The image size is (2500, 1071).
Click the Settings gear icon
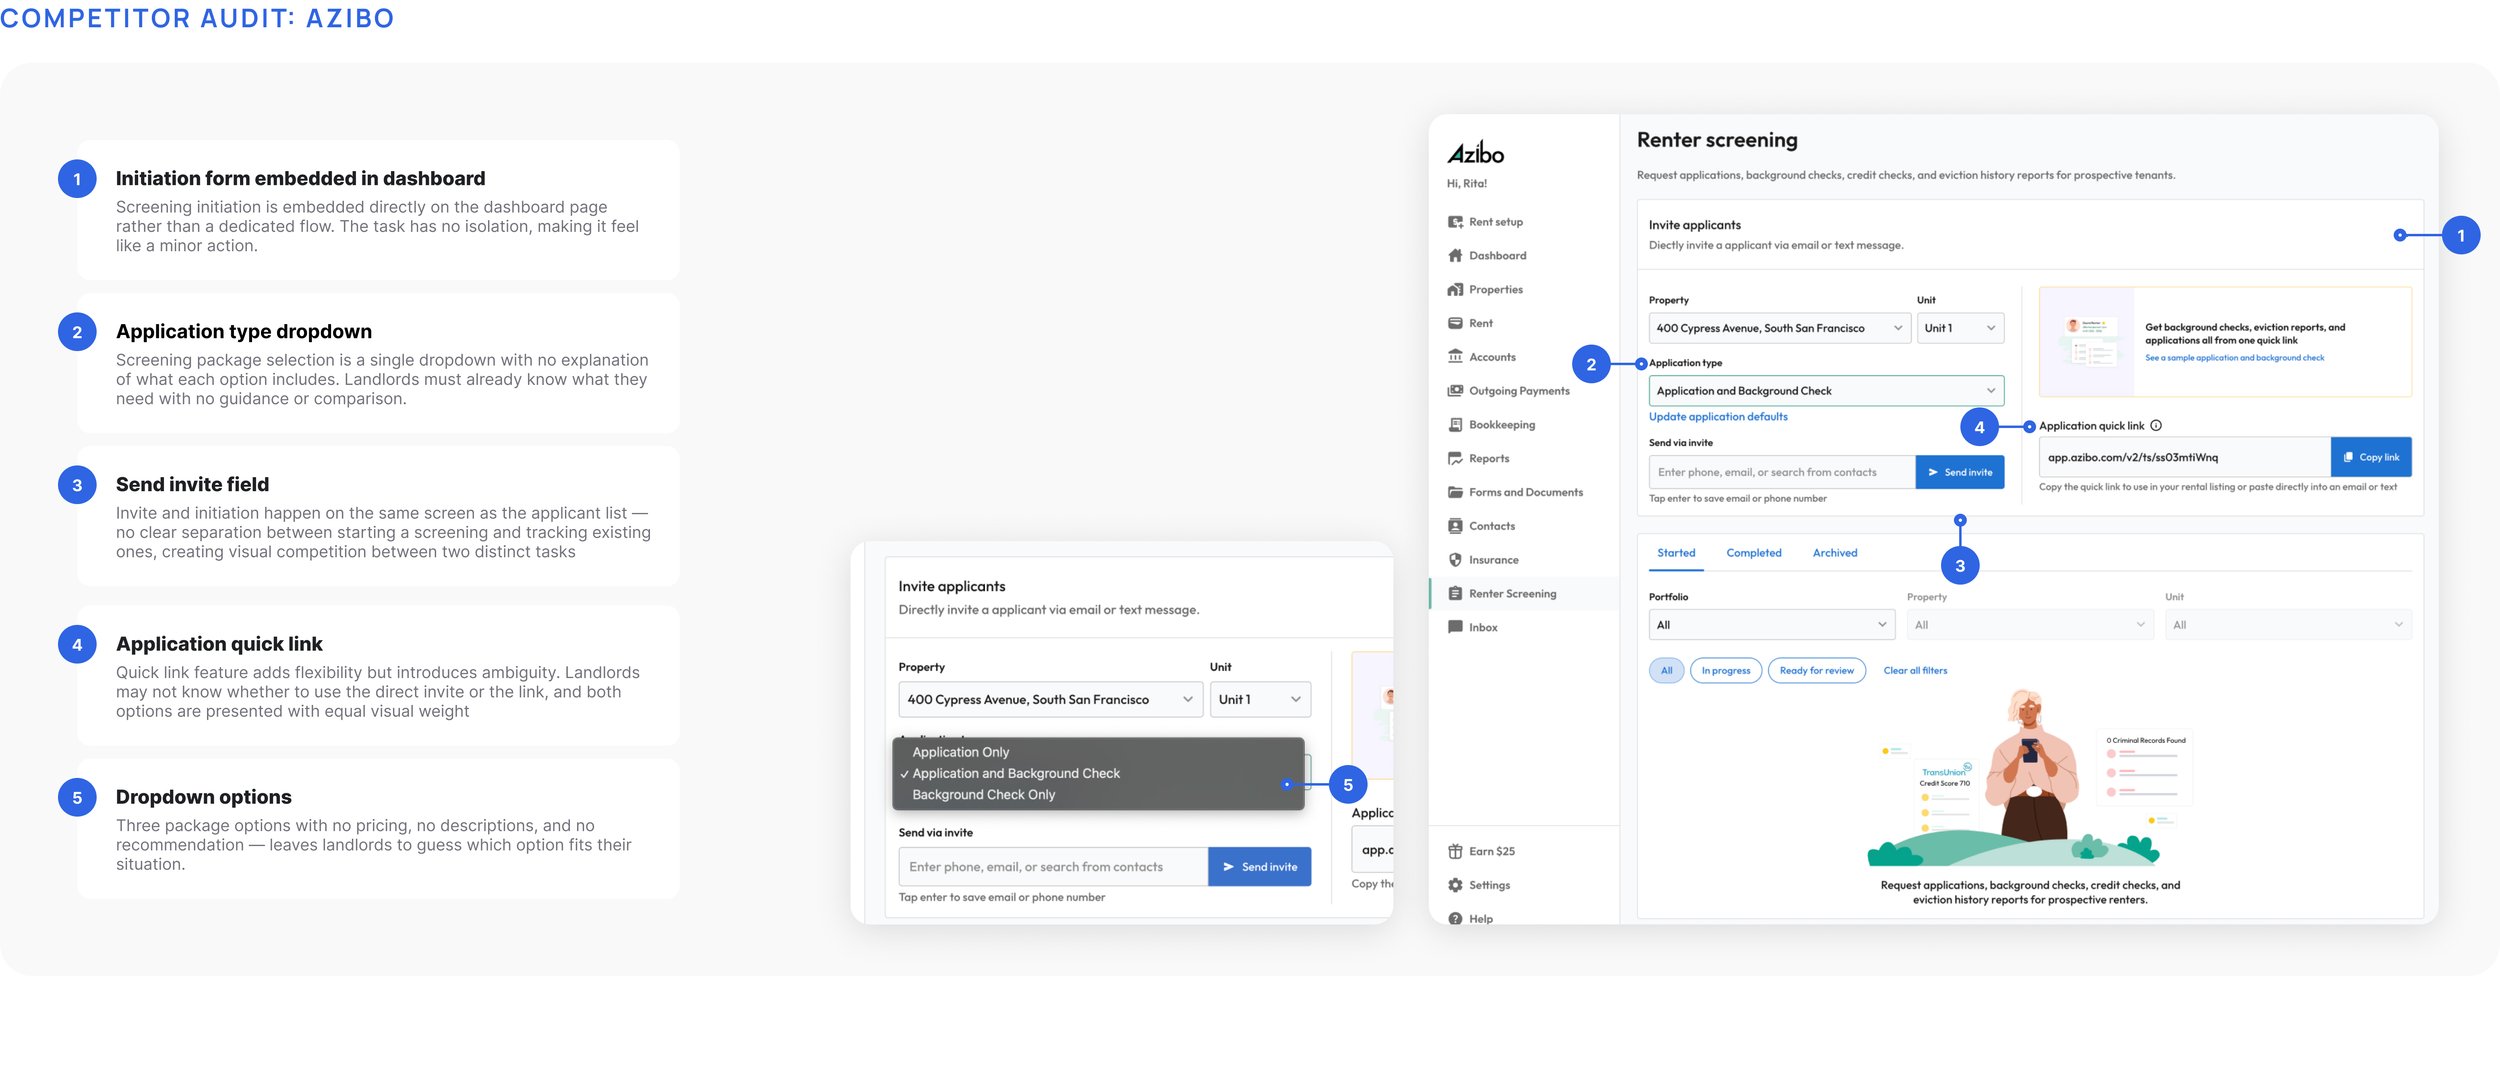tap(1455, 886)
